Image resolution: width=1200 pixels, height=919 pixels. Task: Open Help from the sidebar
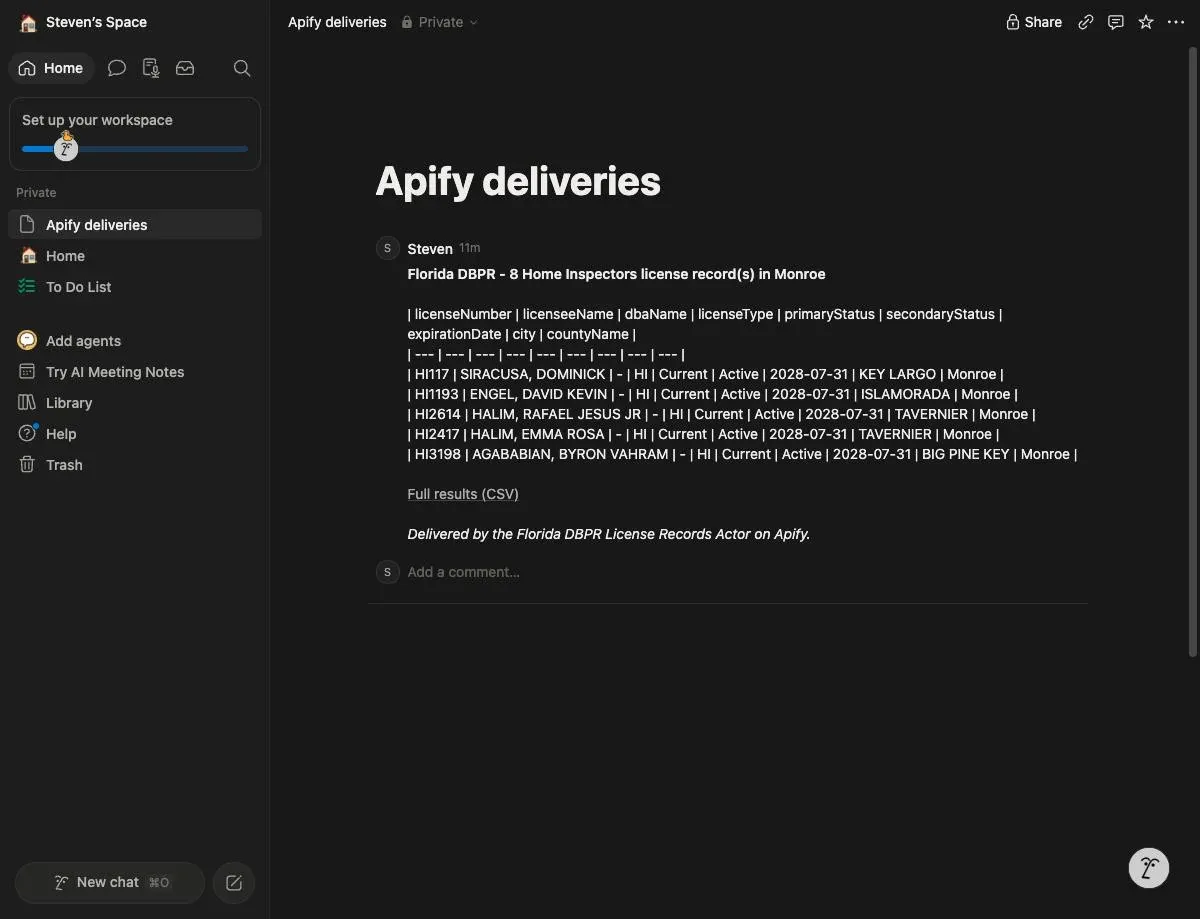[135, 434]
